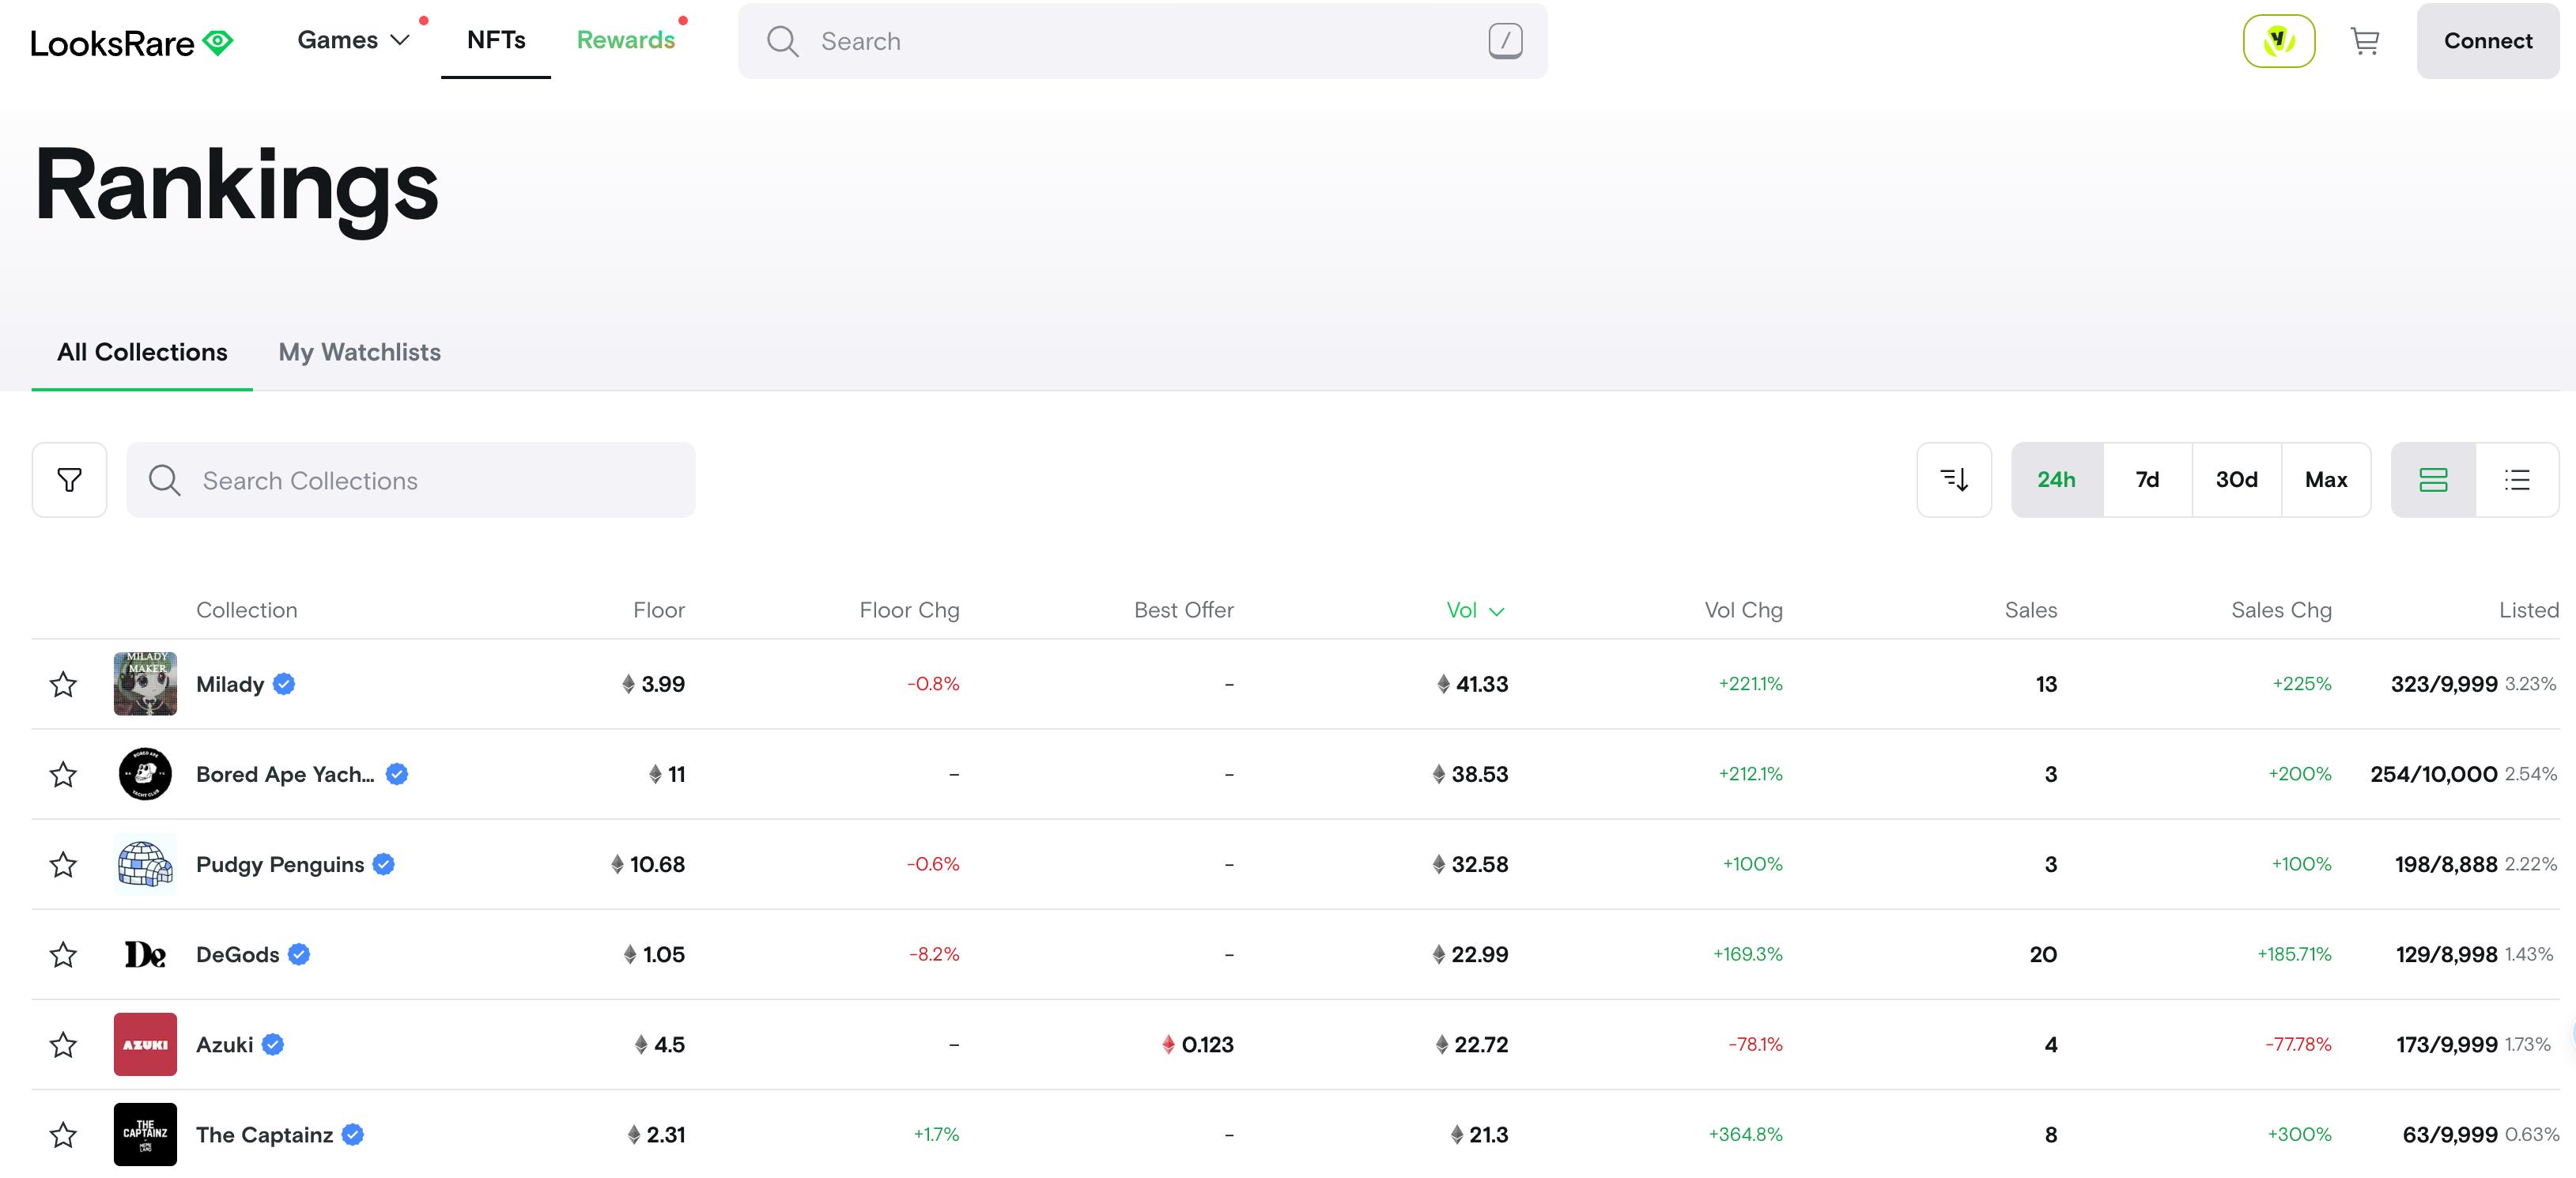Screen dimensions: 2576x1178
Task: Open the red Azuki thumbnail
Action: tap(145, 1044)
